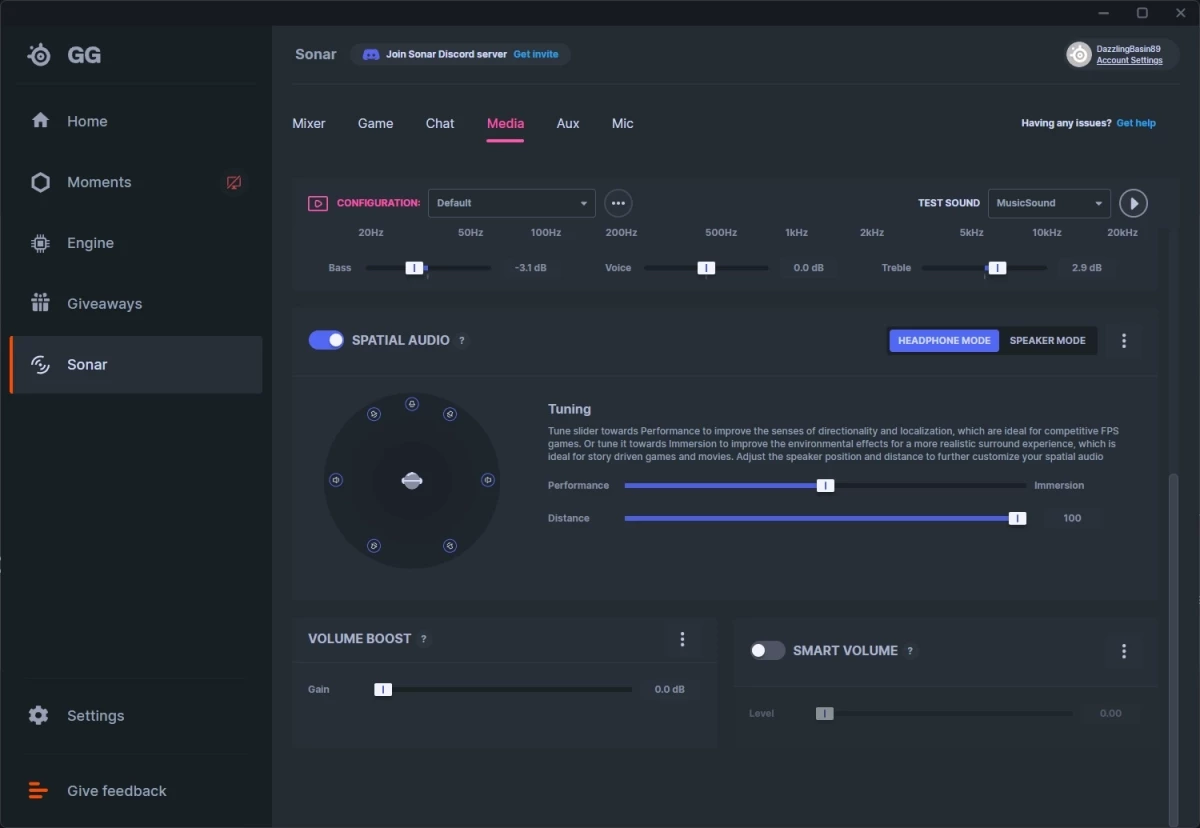This screenshot has width=1200, height=828.
Task: Click the Sonar wave icon in sidebar
Action: point(40,365)
